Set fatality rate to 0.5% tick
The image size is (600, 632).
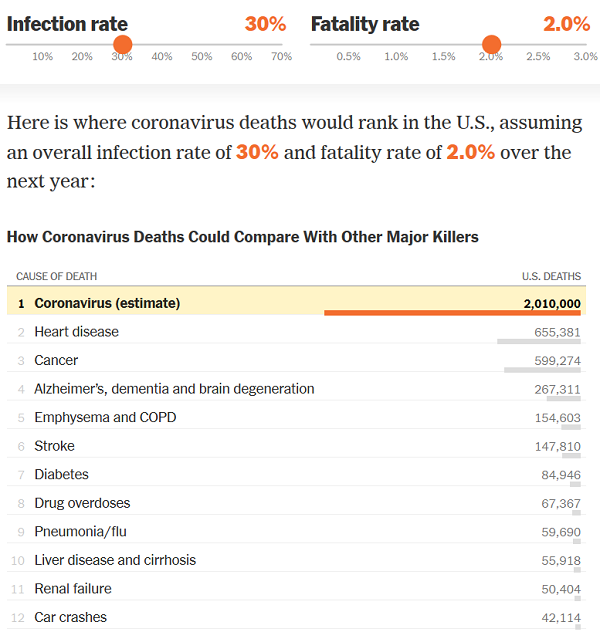[349, 57]
